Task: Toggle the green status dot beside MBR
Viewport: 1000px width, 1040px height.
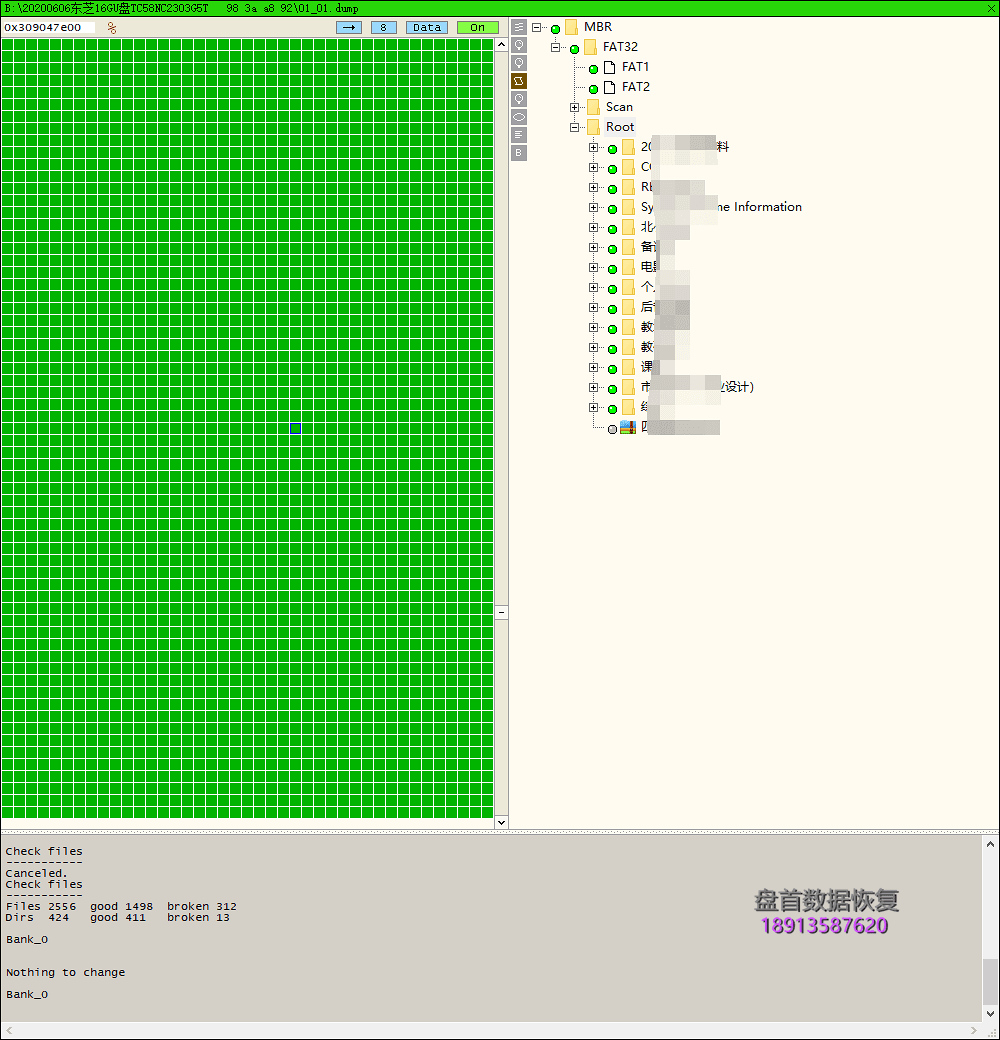Action: pos(556,29)
